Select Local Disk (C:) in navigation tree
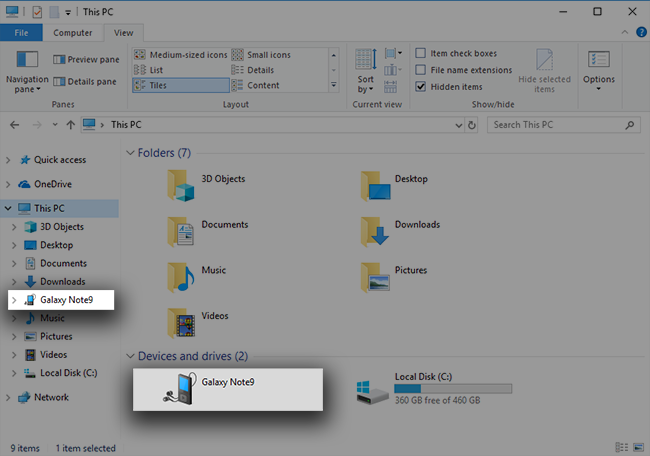Viewport: 650px width, 456px height. point(68,373)
